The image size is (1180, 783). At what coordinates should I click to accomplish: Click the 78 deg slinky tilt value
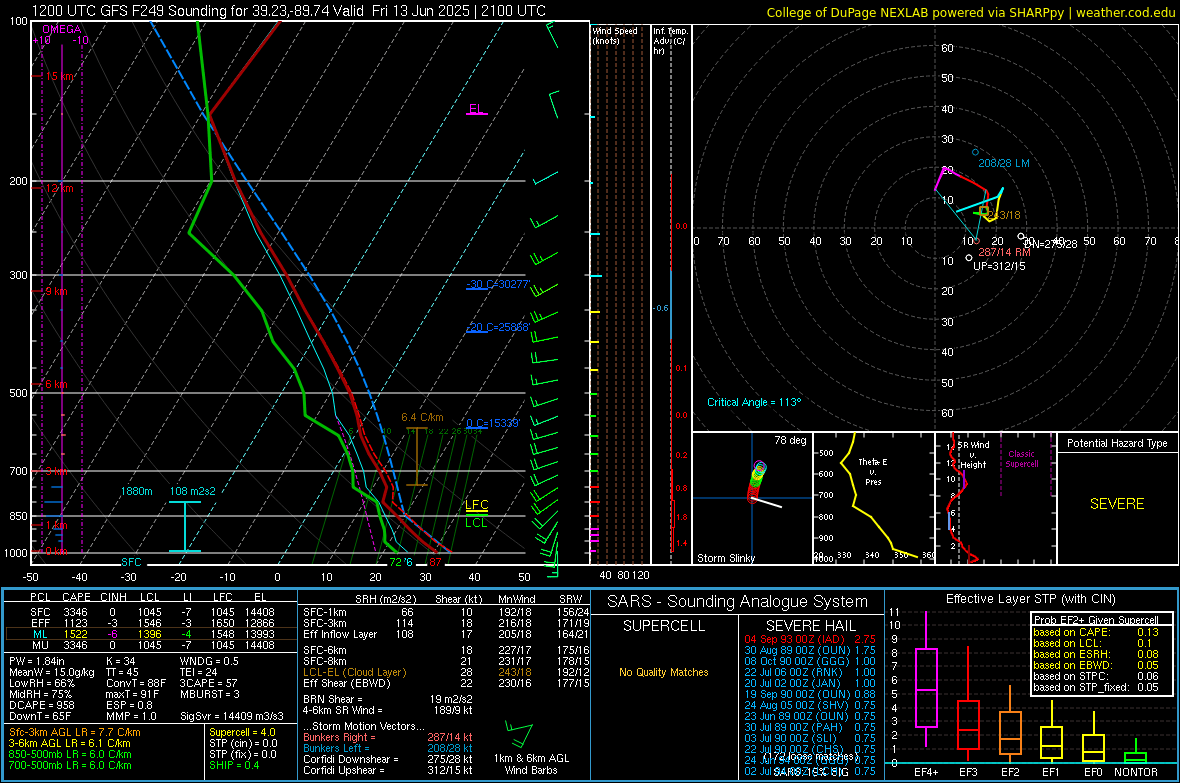(x=790, y=440)
